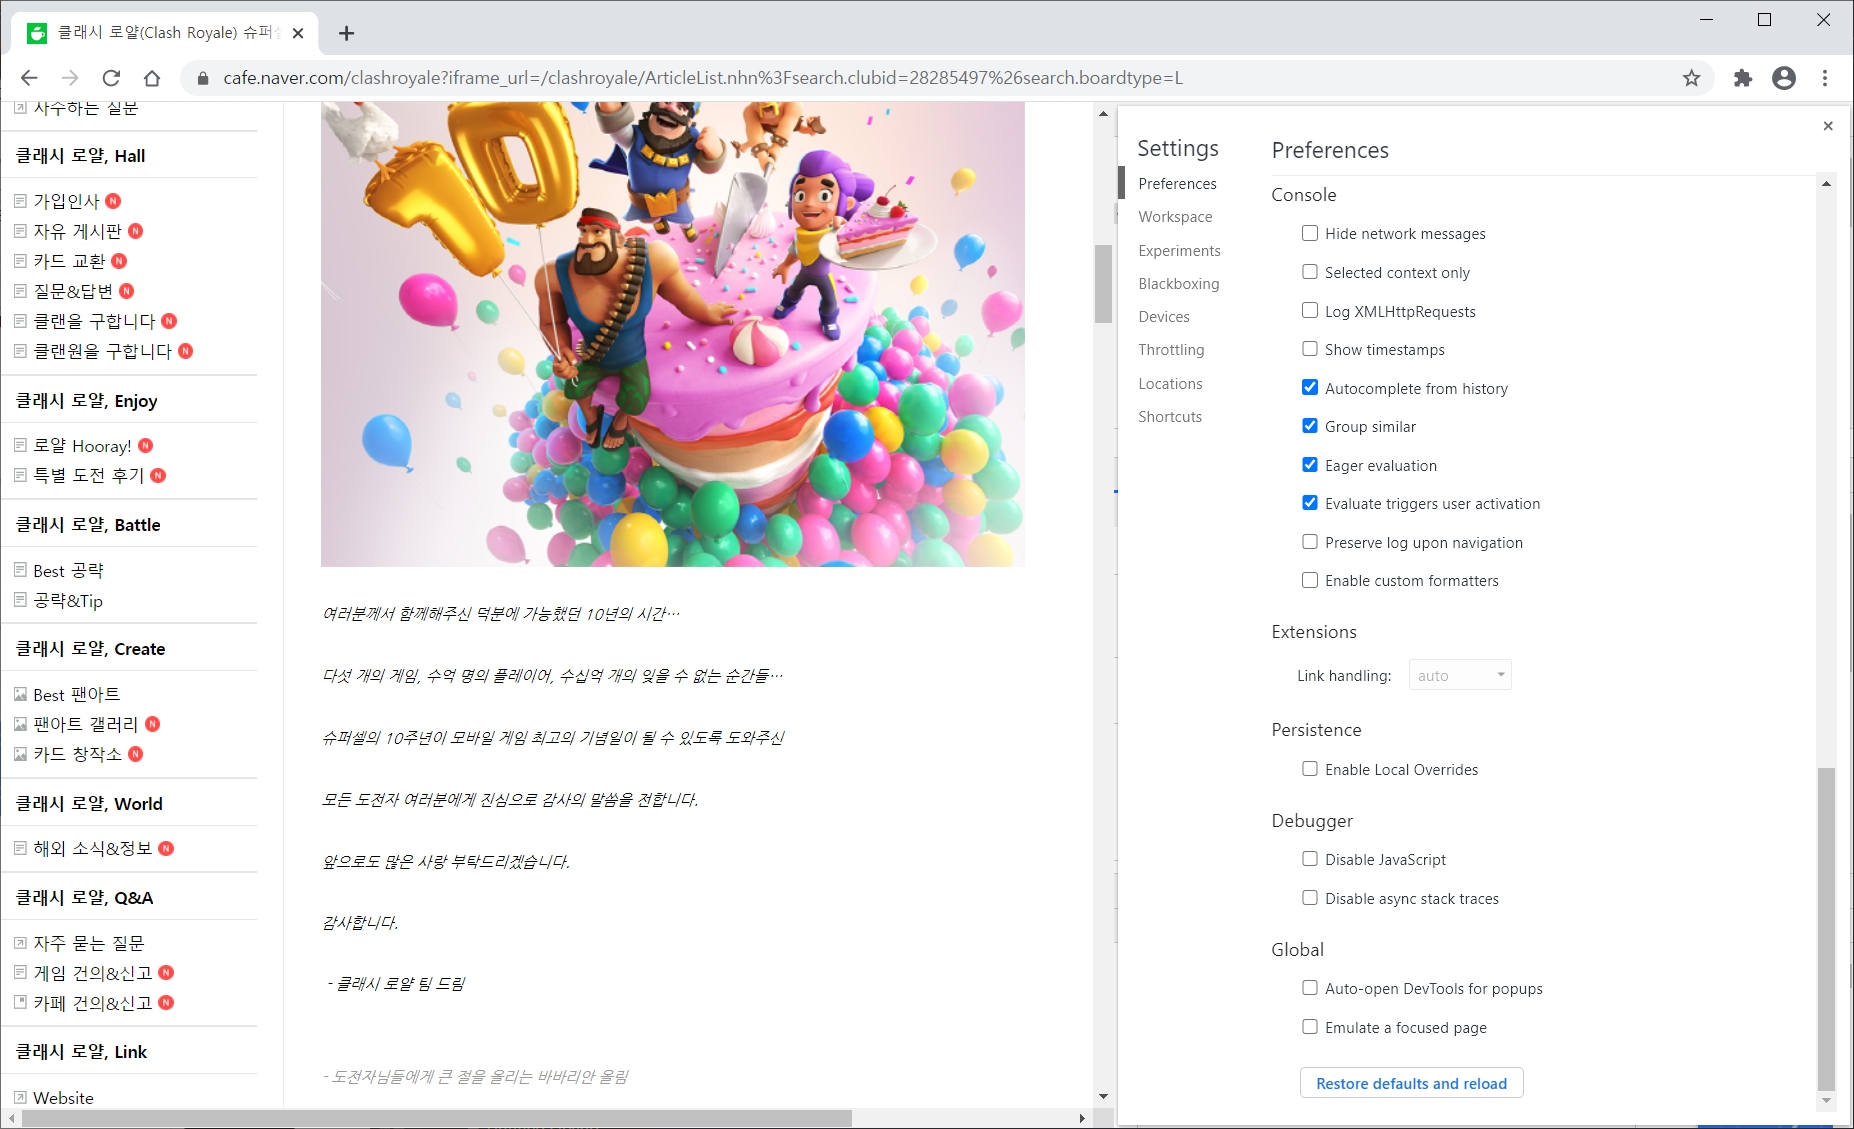Screen dimensions: 1854x1129
Task: Open the Shortcuts settings tab
Action: (x=1170, y=417)
